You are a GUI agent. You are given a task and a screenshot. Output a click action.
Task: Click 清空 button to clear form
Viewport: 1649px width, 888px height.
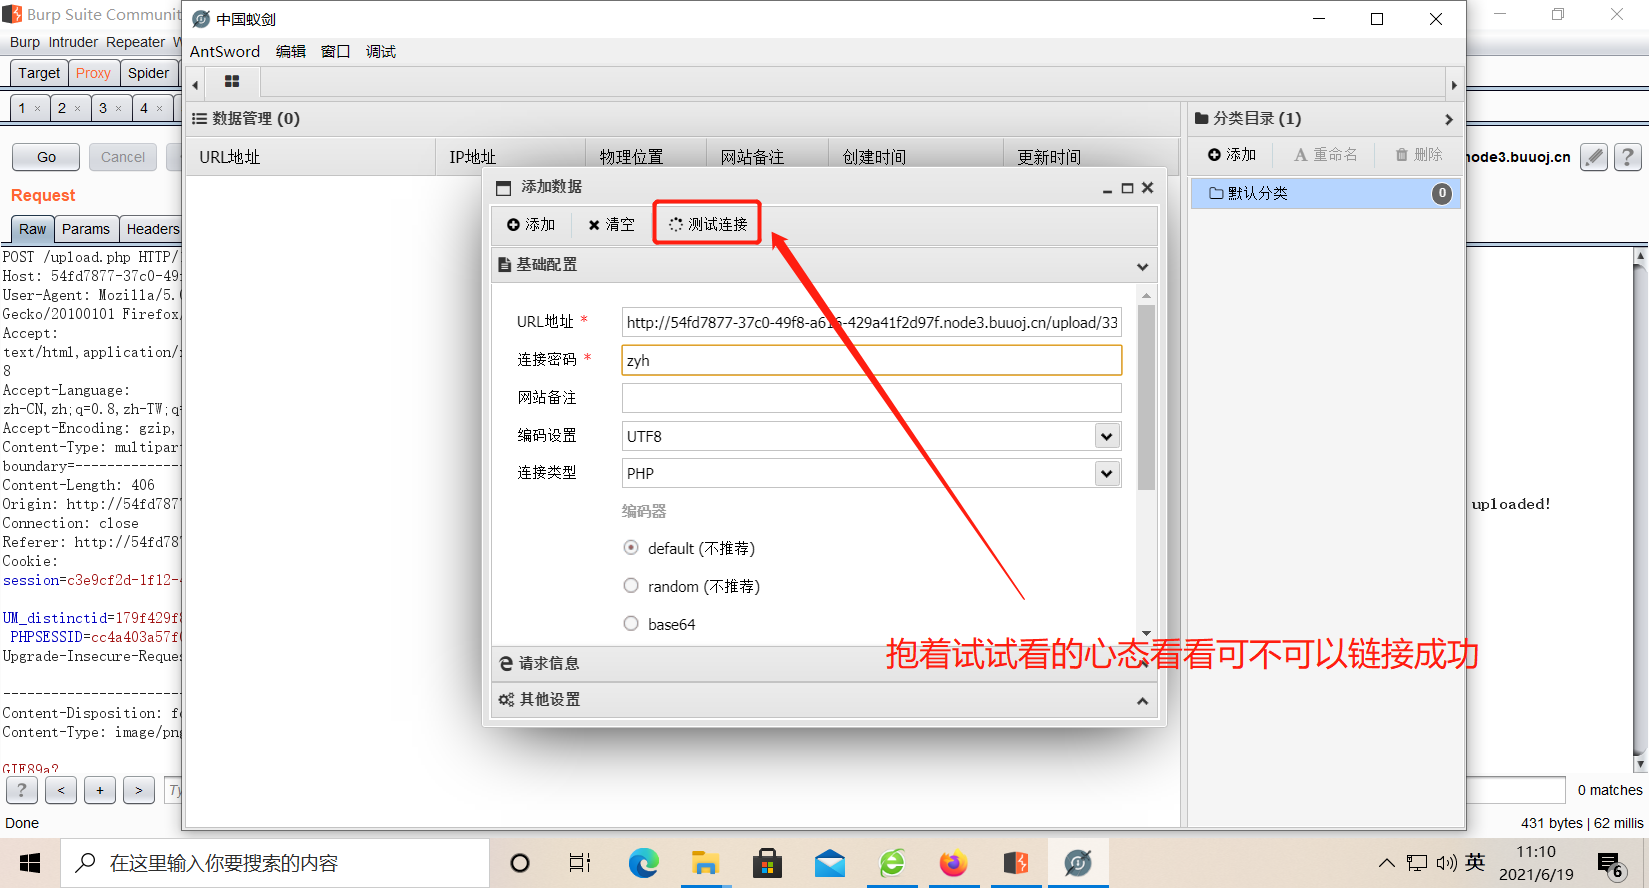pyautogui.click(x=611, y=225)
